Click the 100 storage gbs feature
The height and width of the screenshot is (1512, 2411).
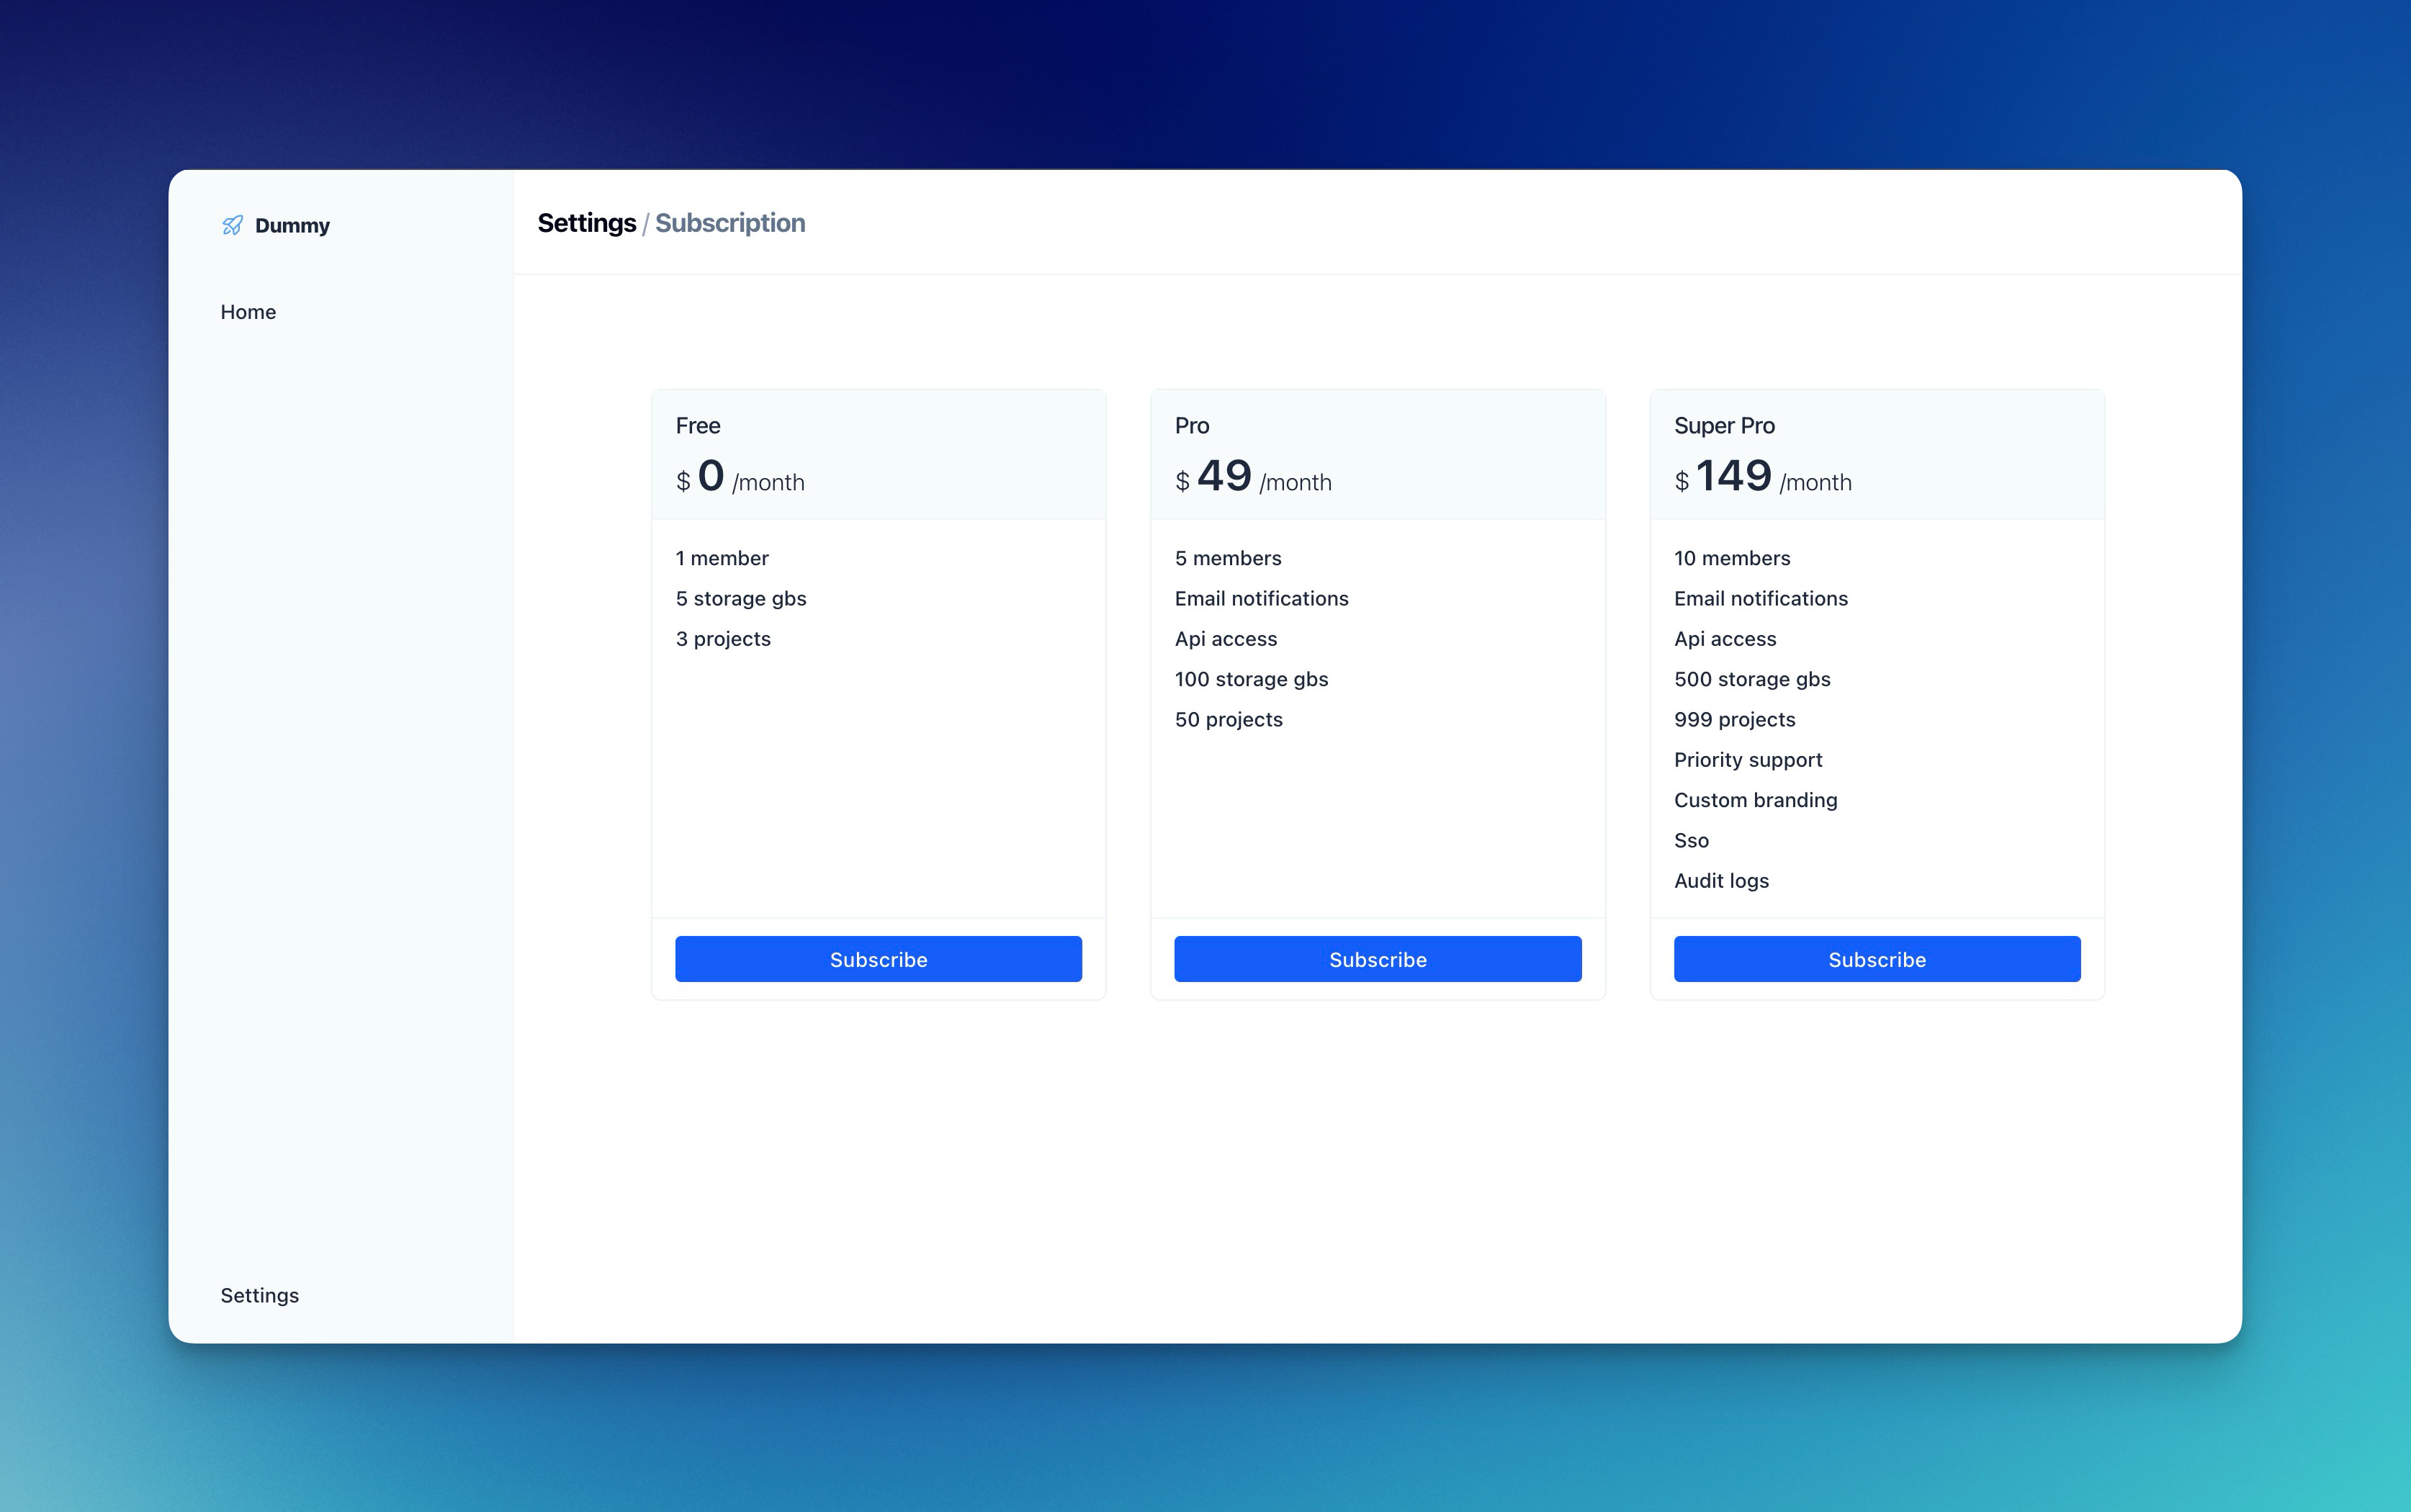[1250, 679]
